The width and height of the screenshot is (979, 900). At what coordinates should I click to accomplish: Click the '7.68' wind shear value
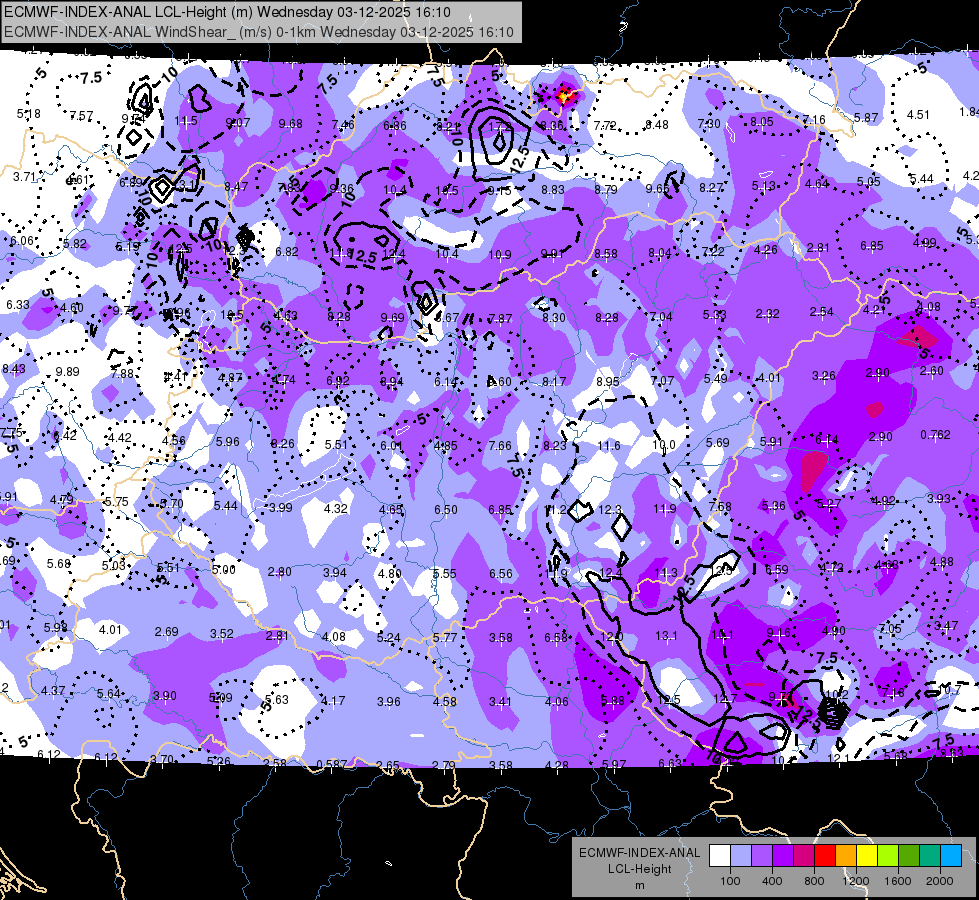click(x=720, y=507)
